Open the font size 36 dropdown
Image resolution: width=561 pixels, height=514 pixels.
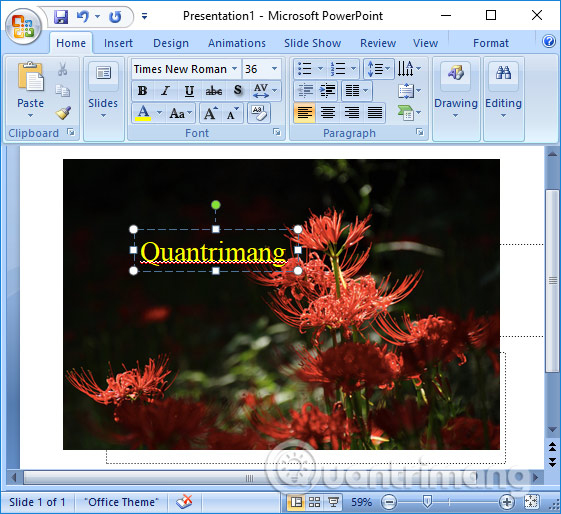point(274,69)
